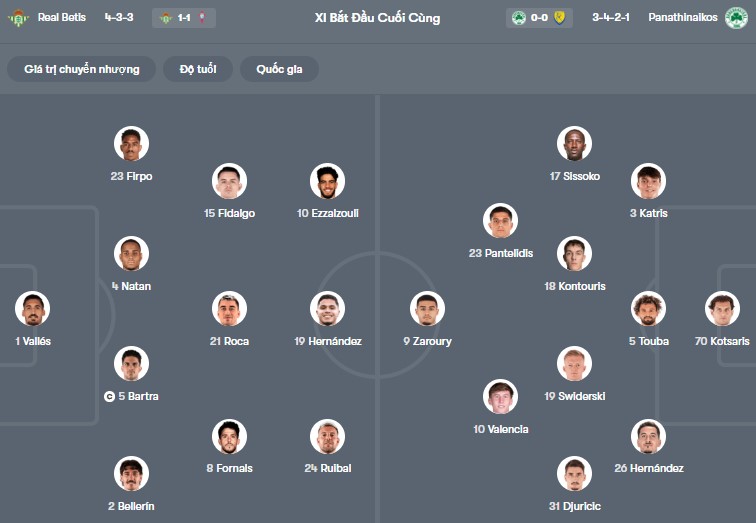Select the Giá trị chuyển nhượng filter
Viewport: 756px width, 523px height.
pyautogui.click(x=82, y=69)
